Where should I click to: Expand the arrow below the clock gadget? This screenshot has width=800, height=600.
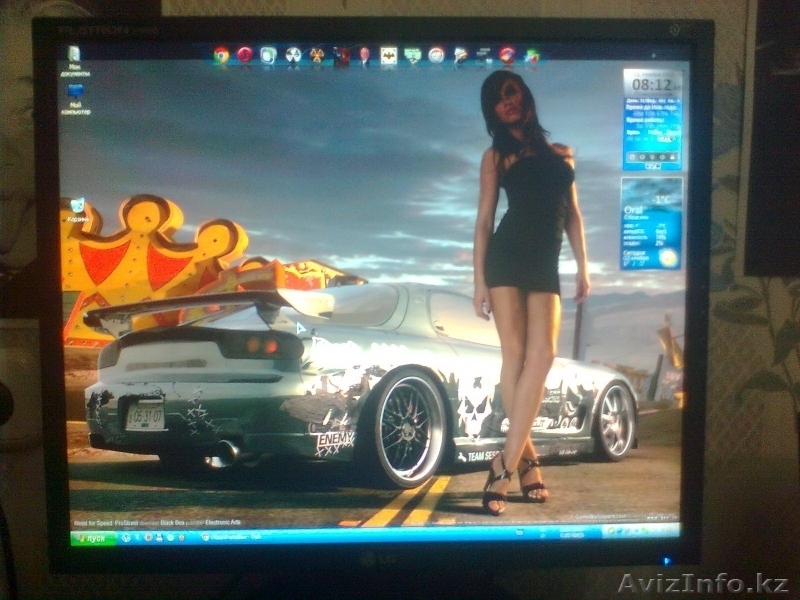point(652,167)
